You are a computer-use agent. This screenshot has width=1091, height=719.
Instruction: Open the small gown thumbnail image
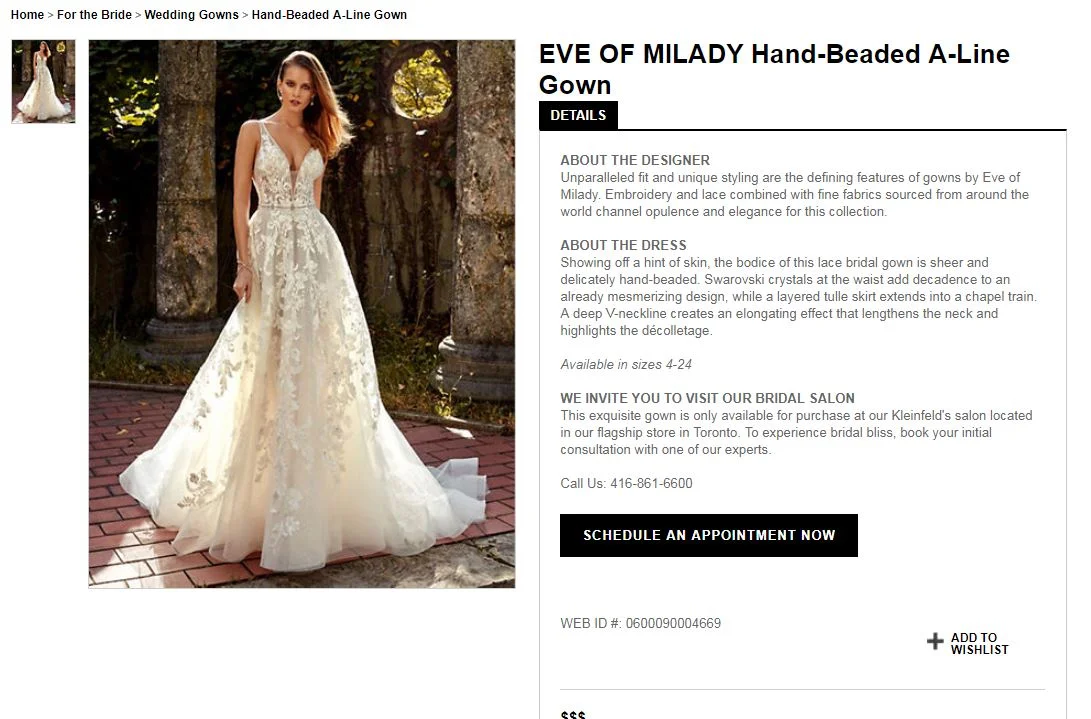(x=43, y=81)
